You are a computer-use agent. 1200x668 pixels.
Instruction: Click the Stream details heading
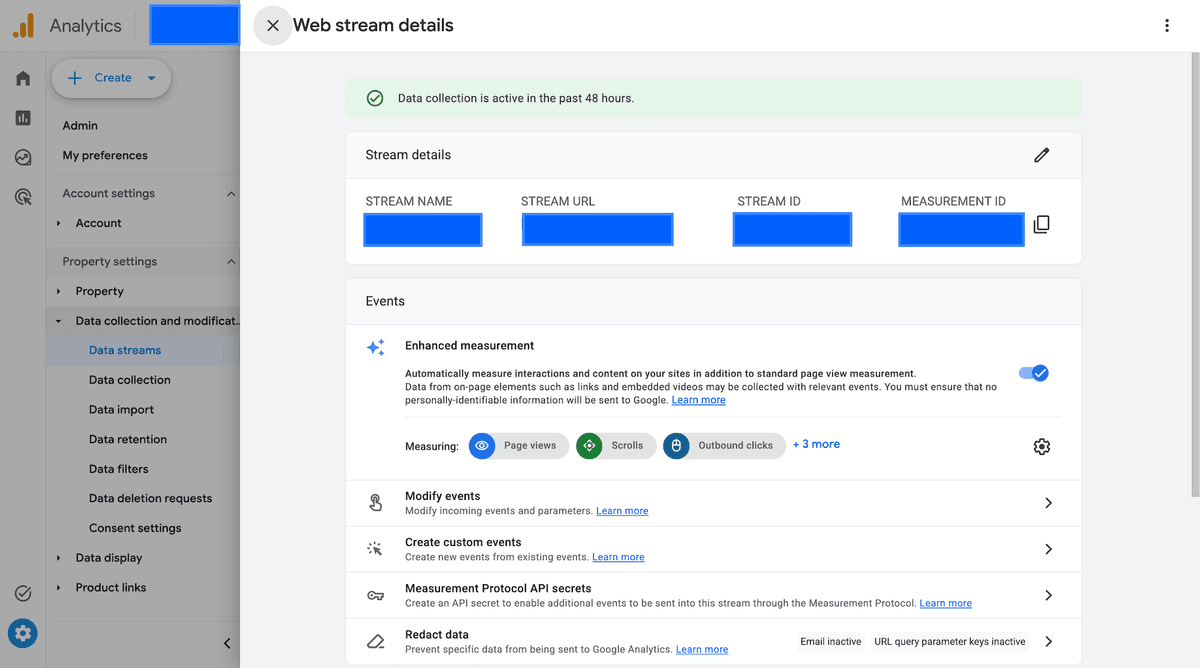point(408,155)
